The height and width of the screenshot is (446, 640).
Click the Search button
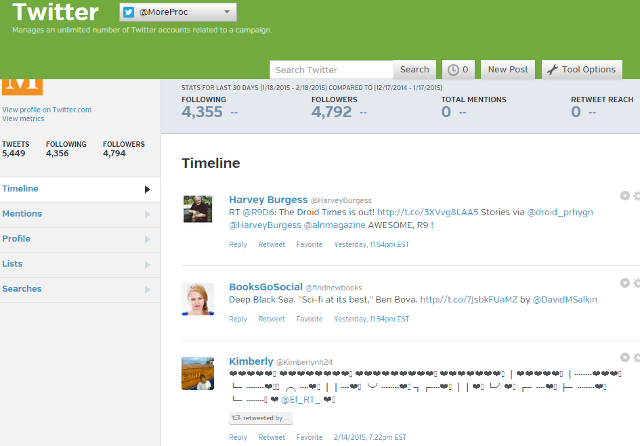coord(414,69)
